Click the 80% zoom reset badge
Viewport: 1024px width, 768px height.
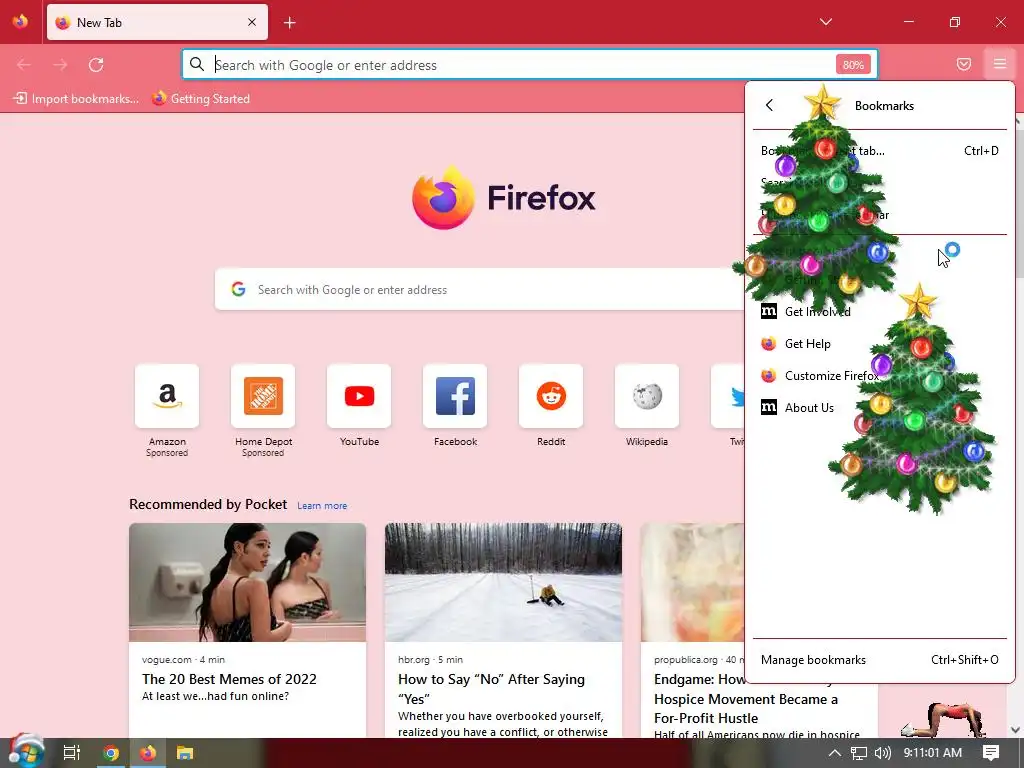point(853,65)
